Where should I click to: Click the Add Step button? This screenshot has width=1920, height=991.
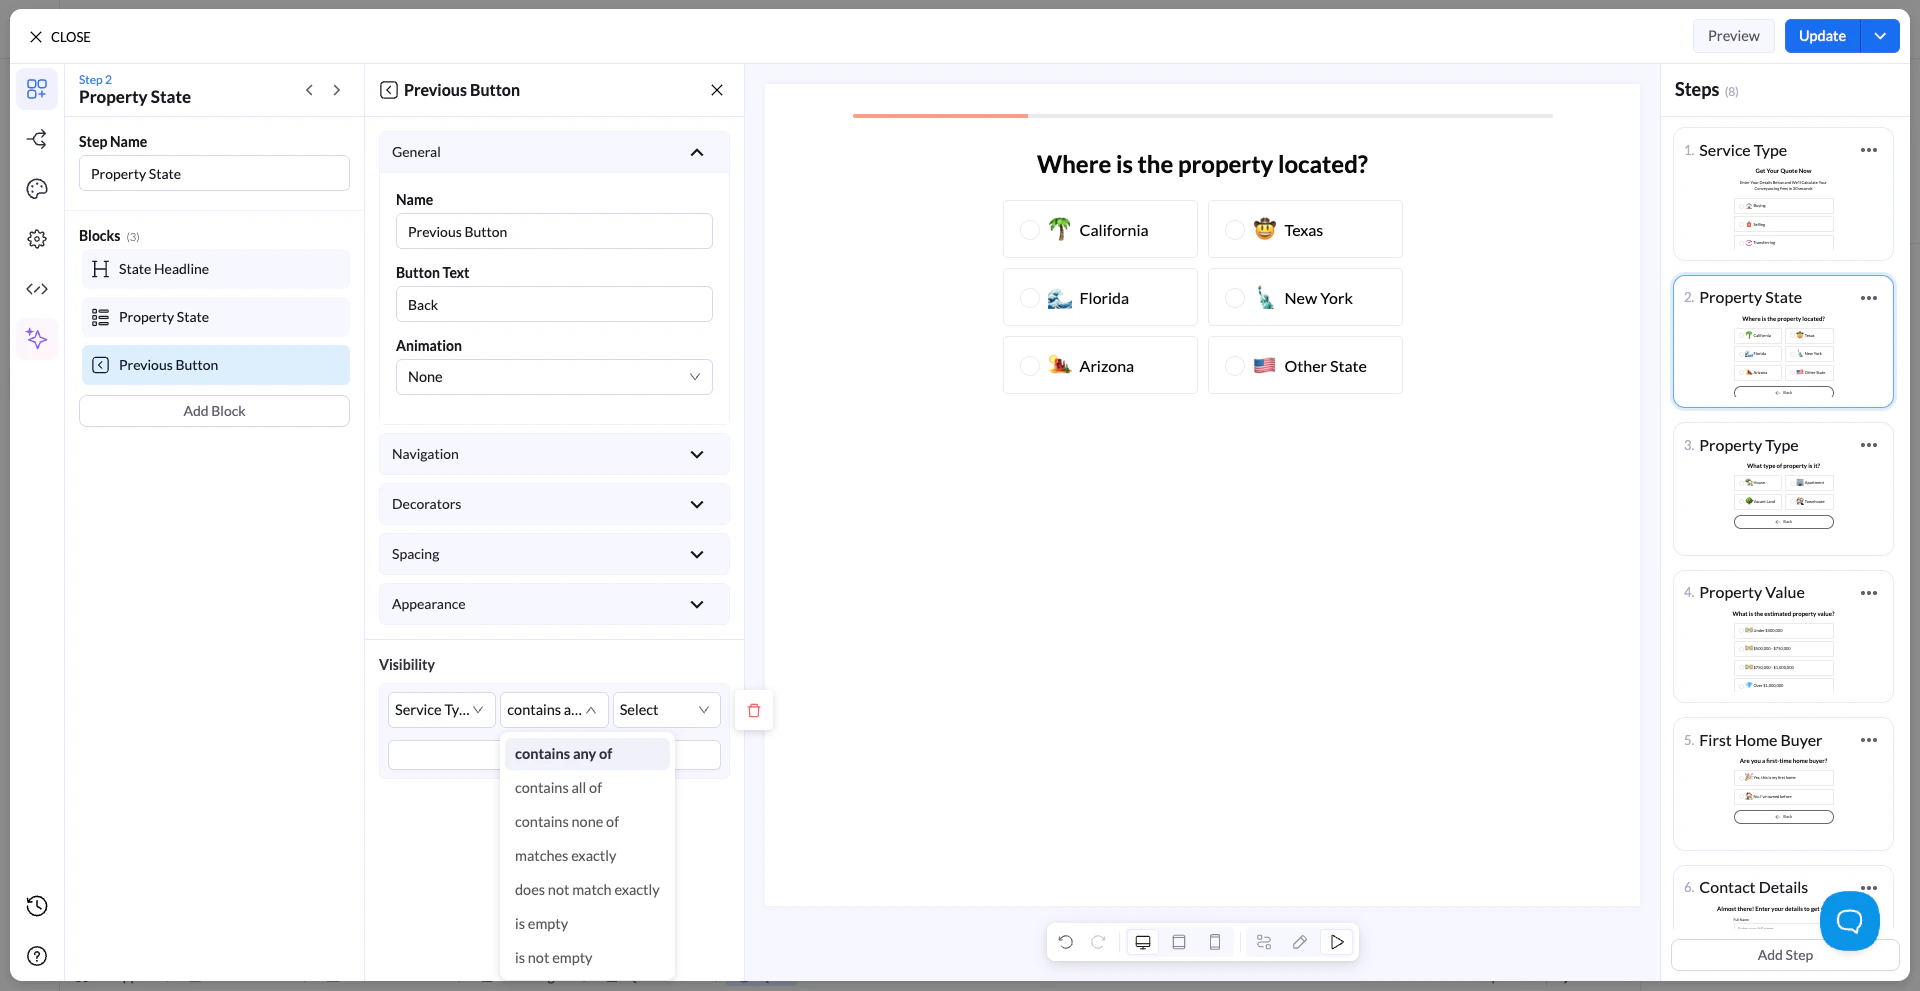1785,955
